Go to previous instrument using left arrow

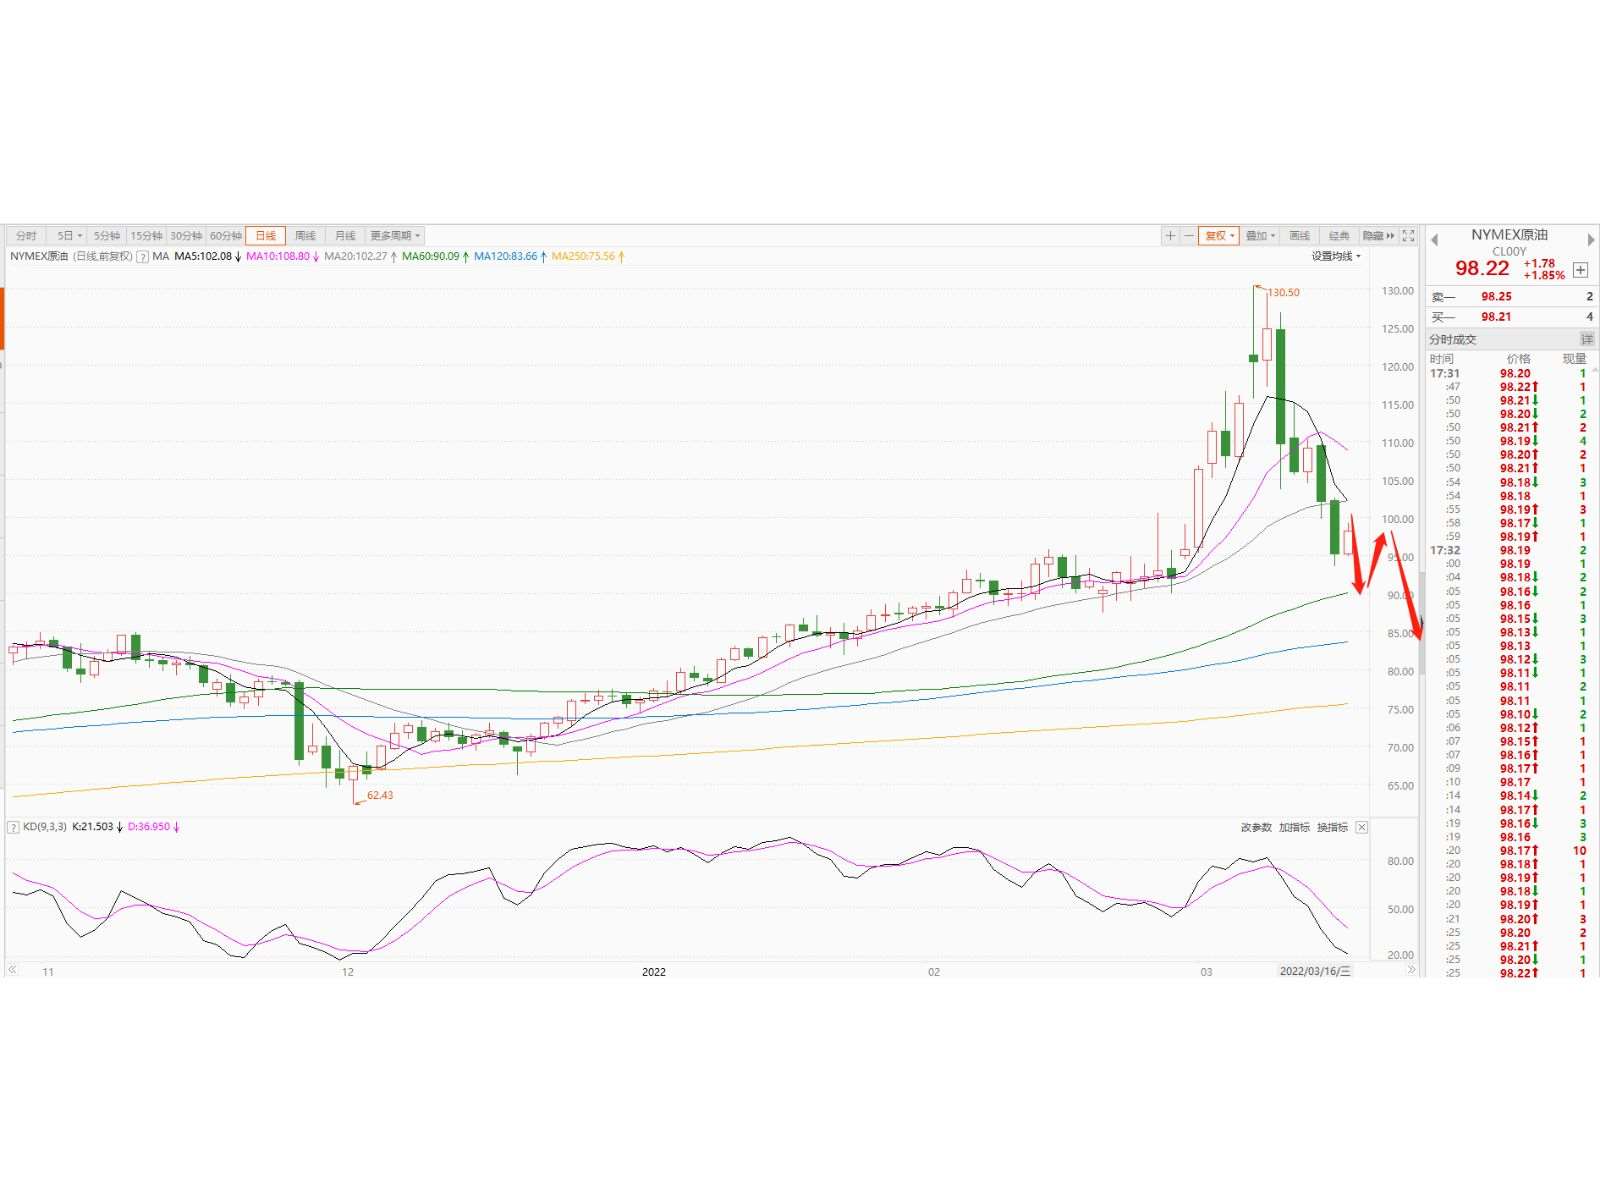coord(1434,240)
